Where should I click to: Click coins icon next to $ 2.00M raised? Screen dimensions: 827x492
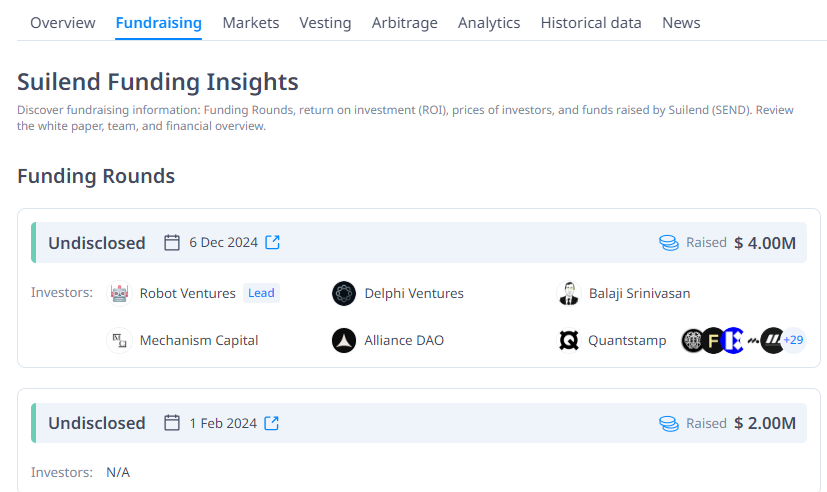[x=669, y=423]
